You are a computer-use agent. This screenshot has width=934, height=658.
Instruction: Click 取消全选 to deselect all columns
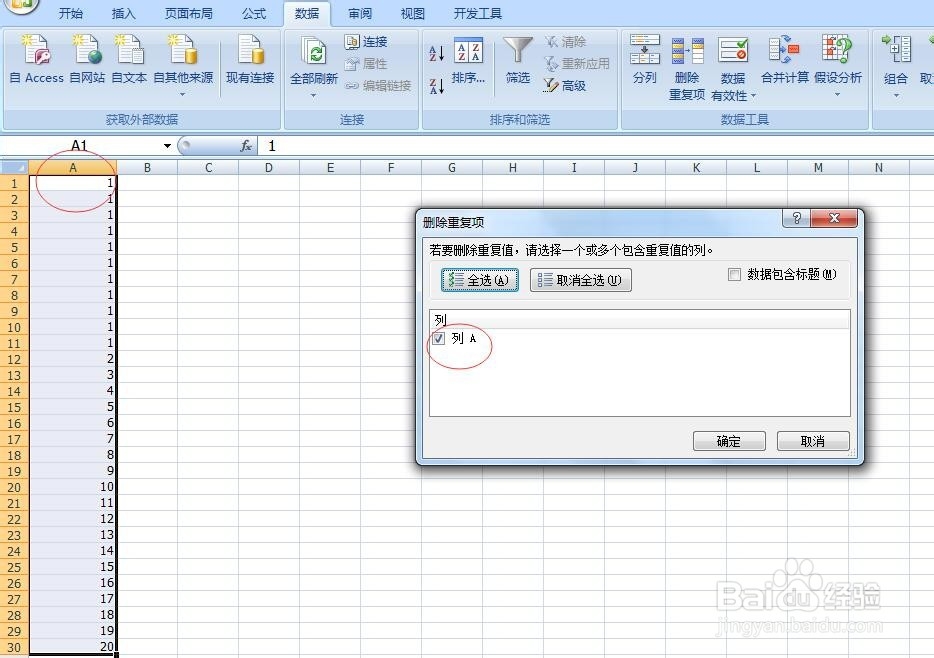tap(580, 280)
